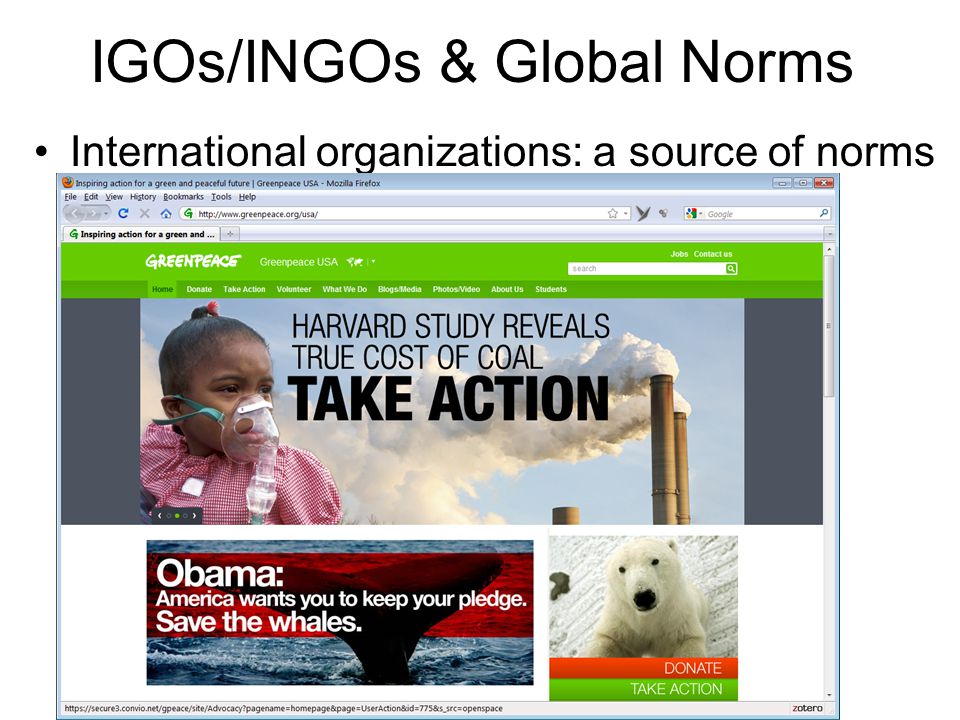
Task: Go to previous slide in banner carousel
Action: (x=160, y=516)
